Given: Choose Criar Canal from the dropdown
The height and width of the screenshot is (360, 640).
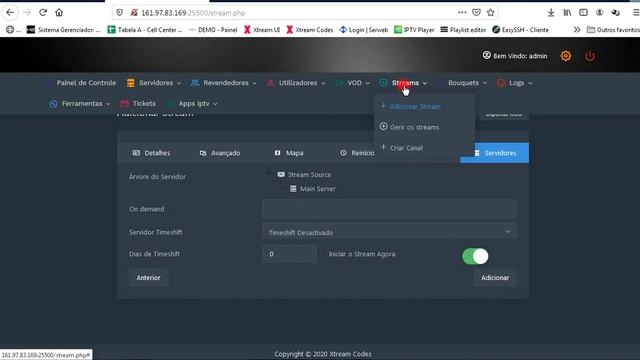Looking at the screenshot, I should pyautogui.click(x=406, y=148).
